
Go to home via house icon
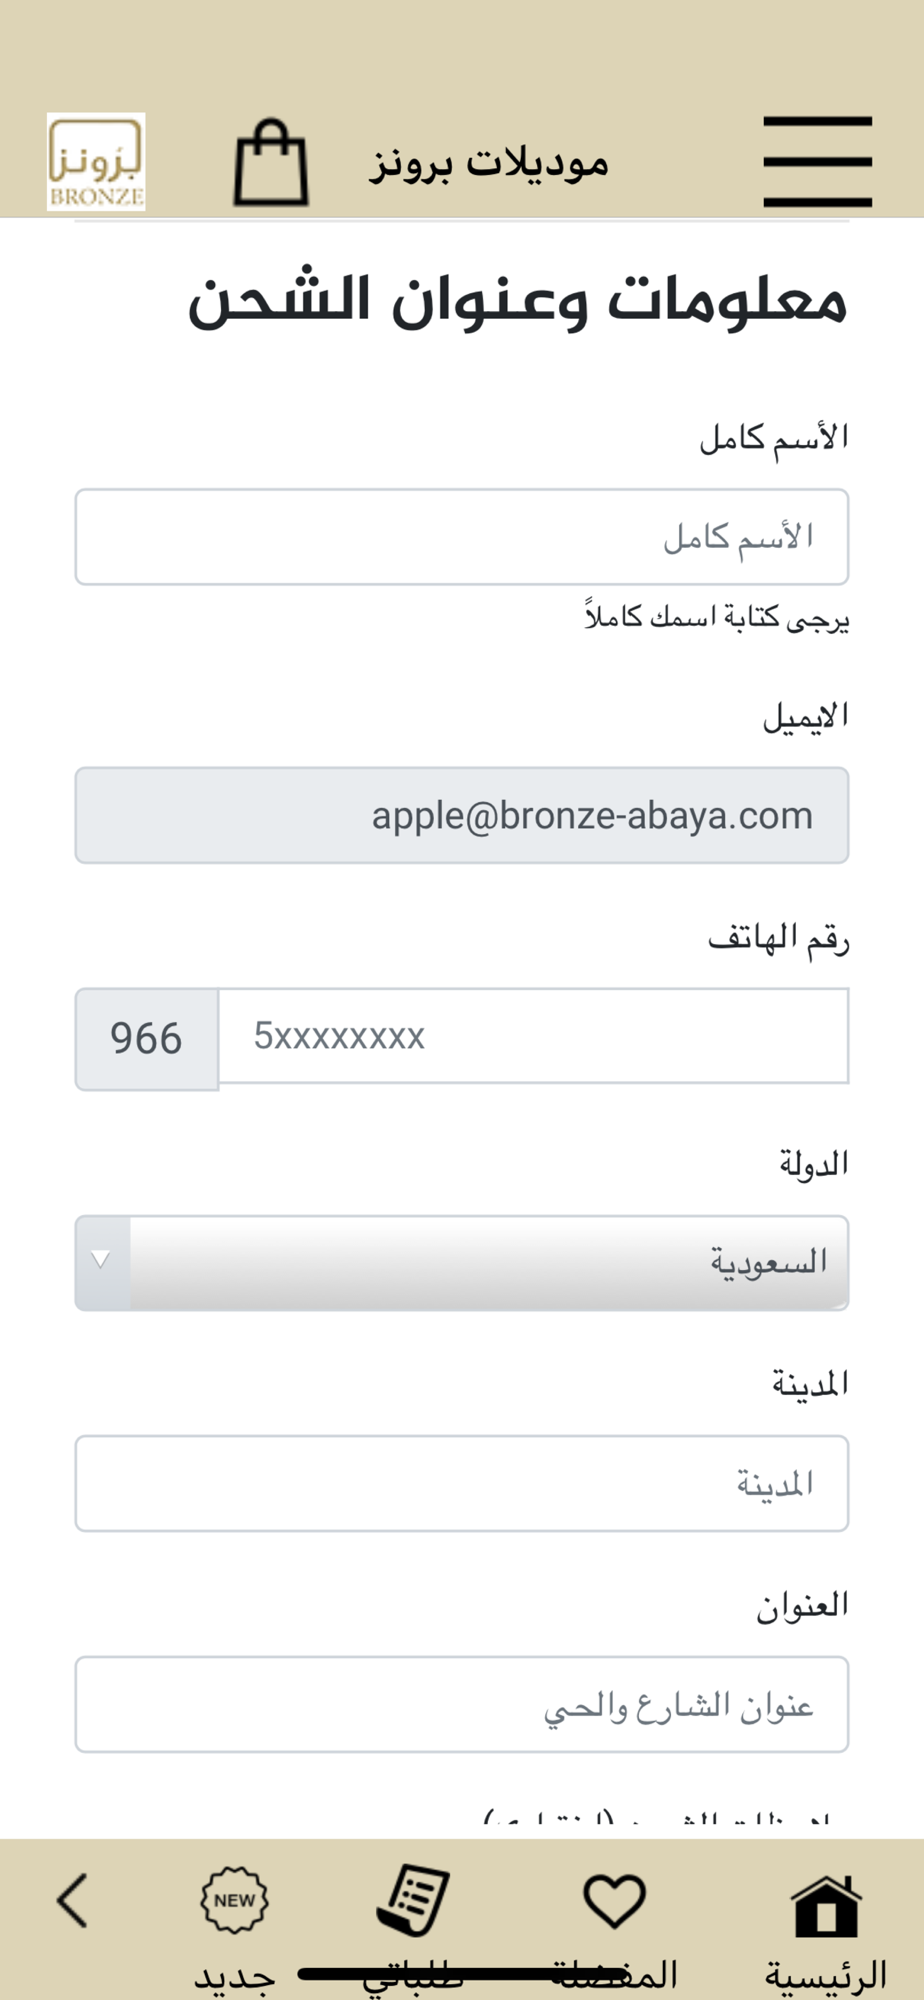point(825,1905)
